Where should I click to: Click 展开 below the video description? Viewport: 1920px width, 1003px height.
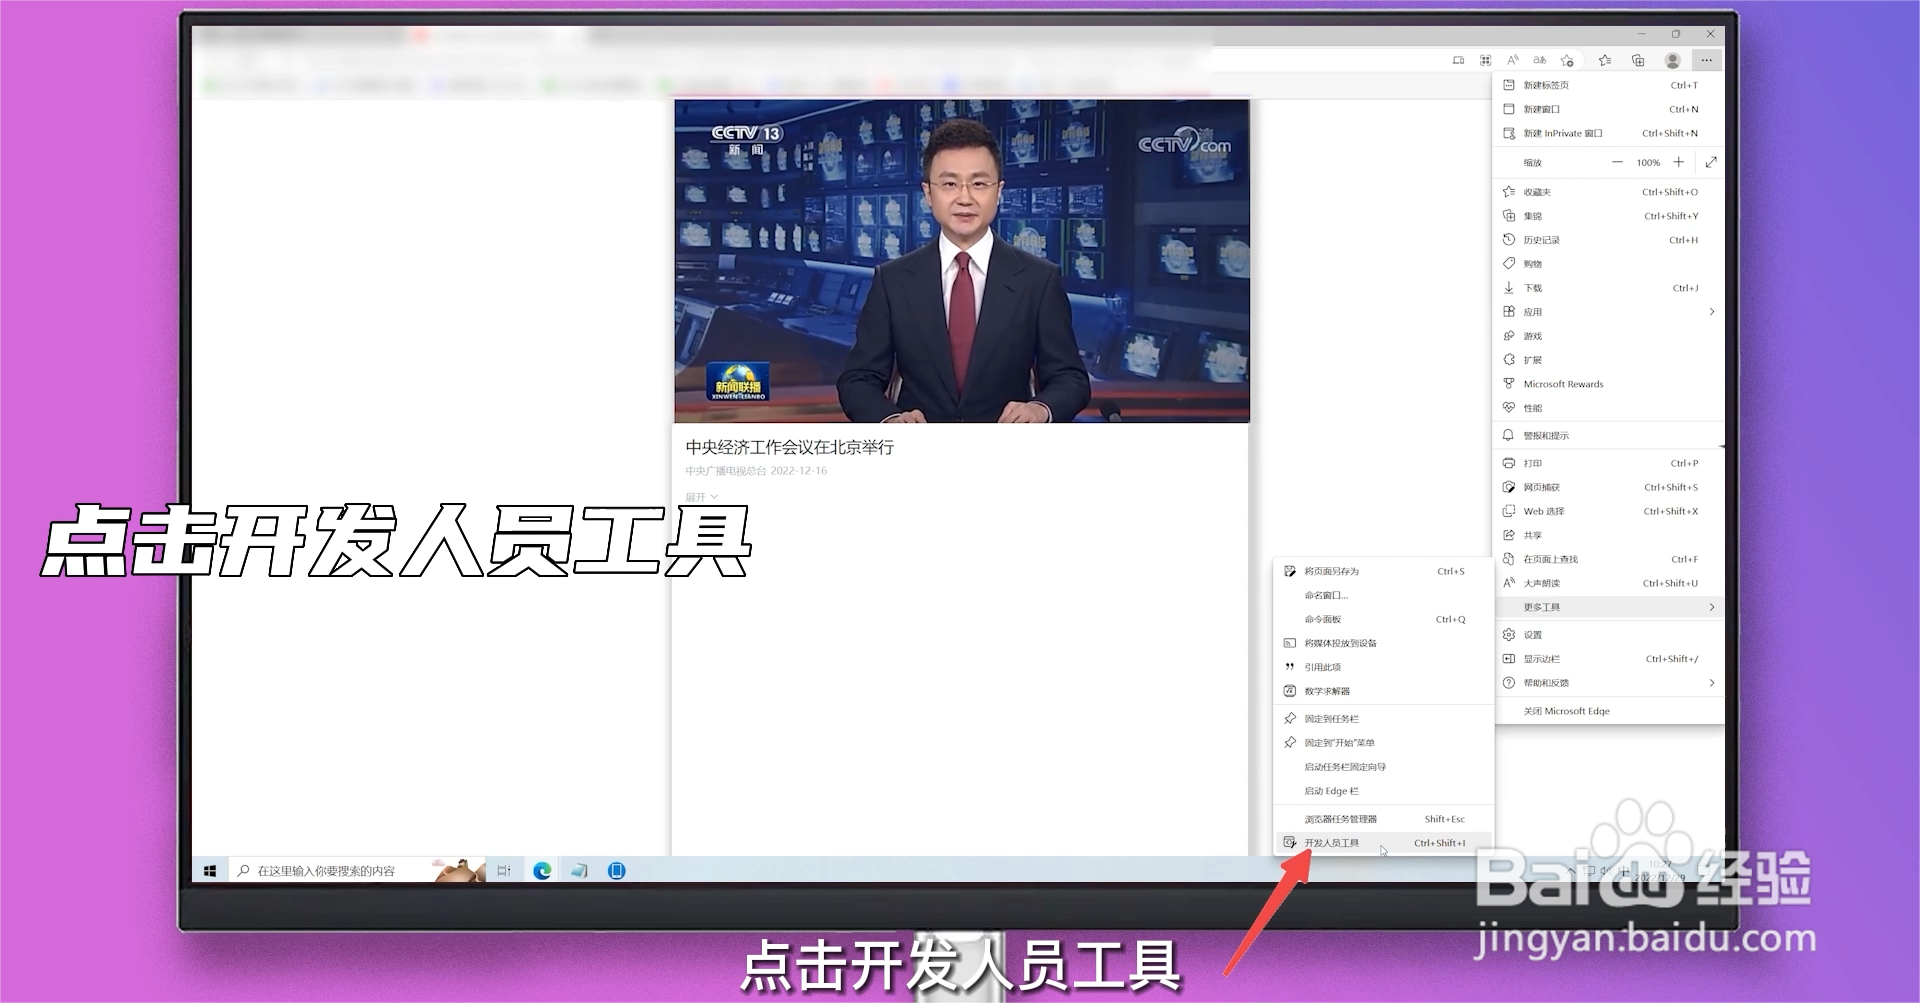698,495
